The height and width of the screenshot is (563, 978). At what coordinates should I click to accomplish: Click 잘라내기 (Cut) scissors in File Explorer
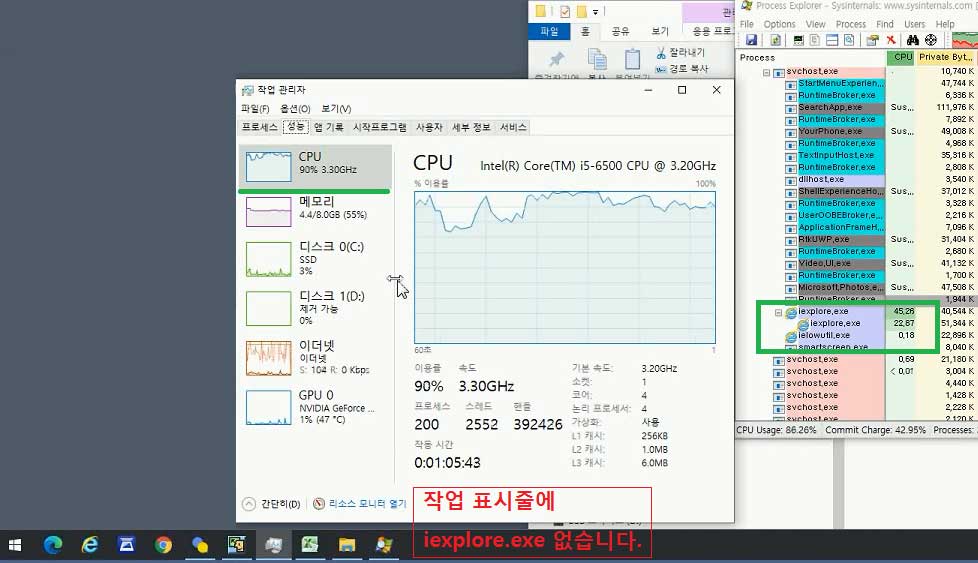pos(680,52)
